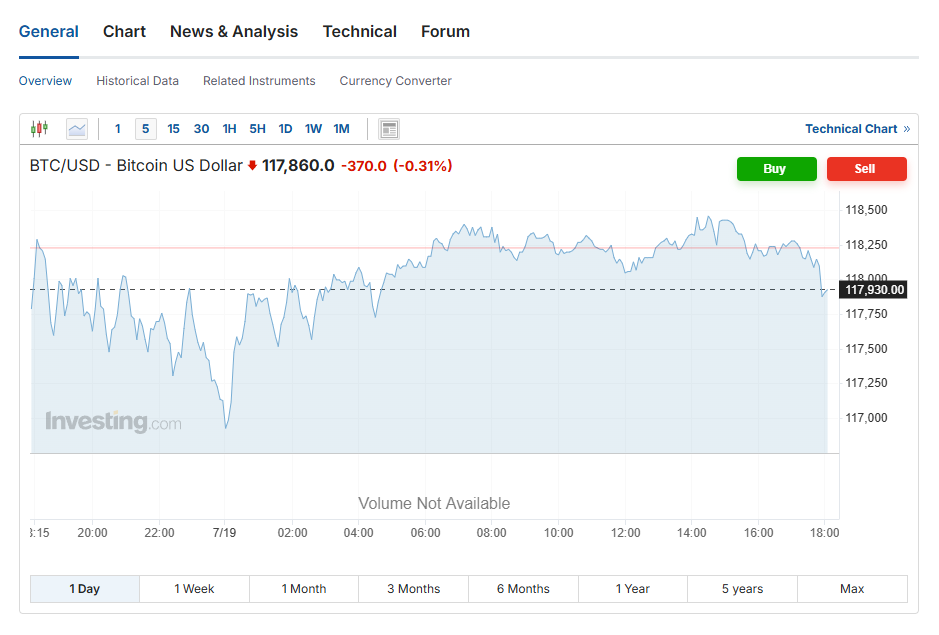This screenshot has width=939, height=635.
Task: Set chart interval to 1H
Action: click(x=229, y=129)
